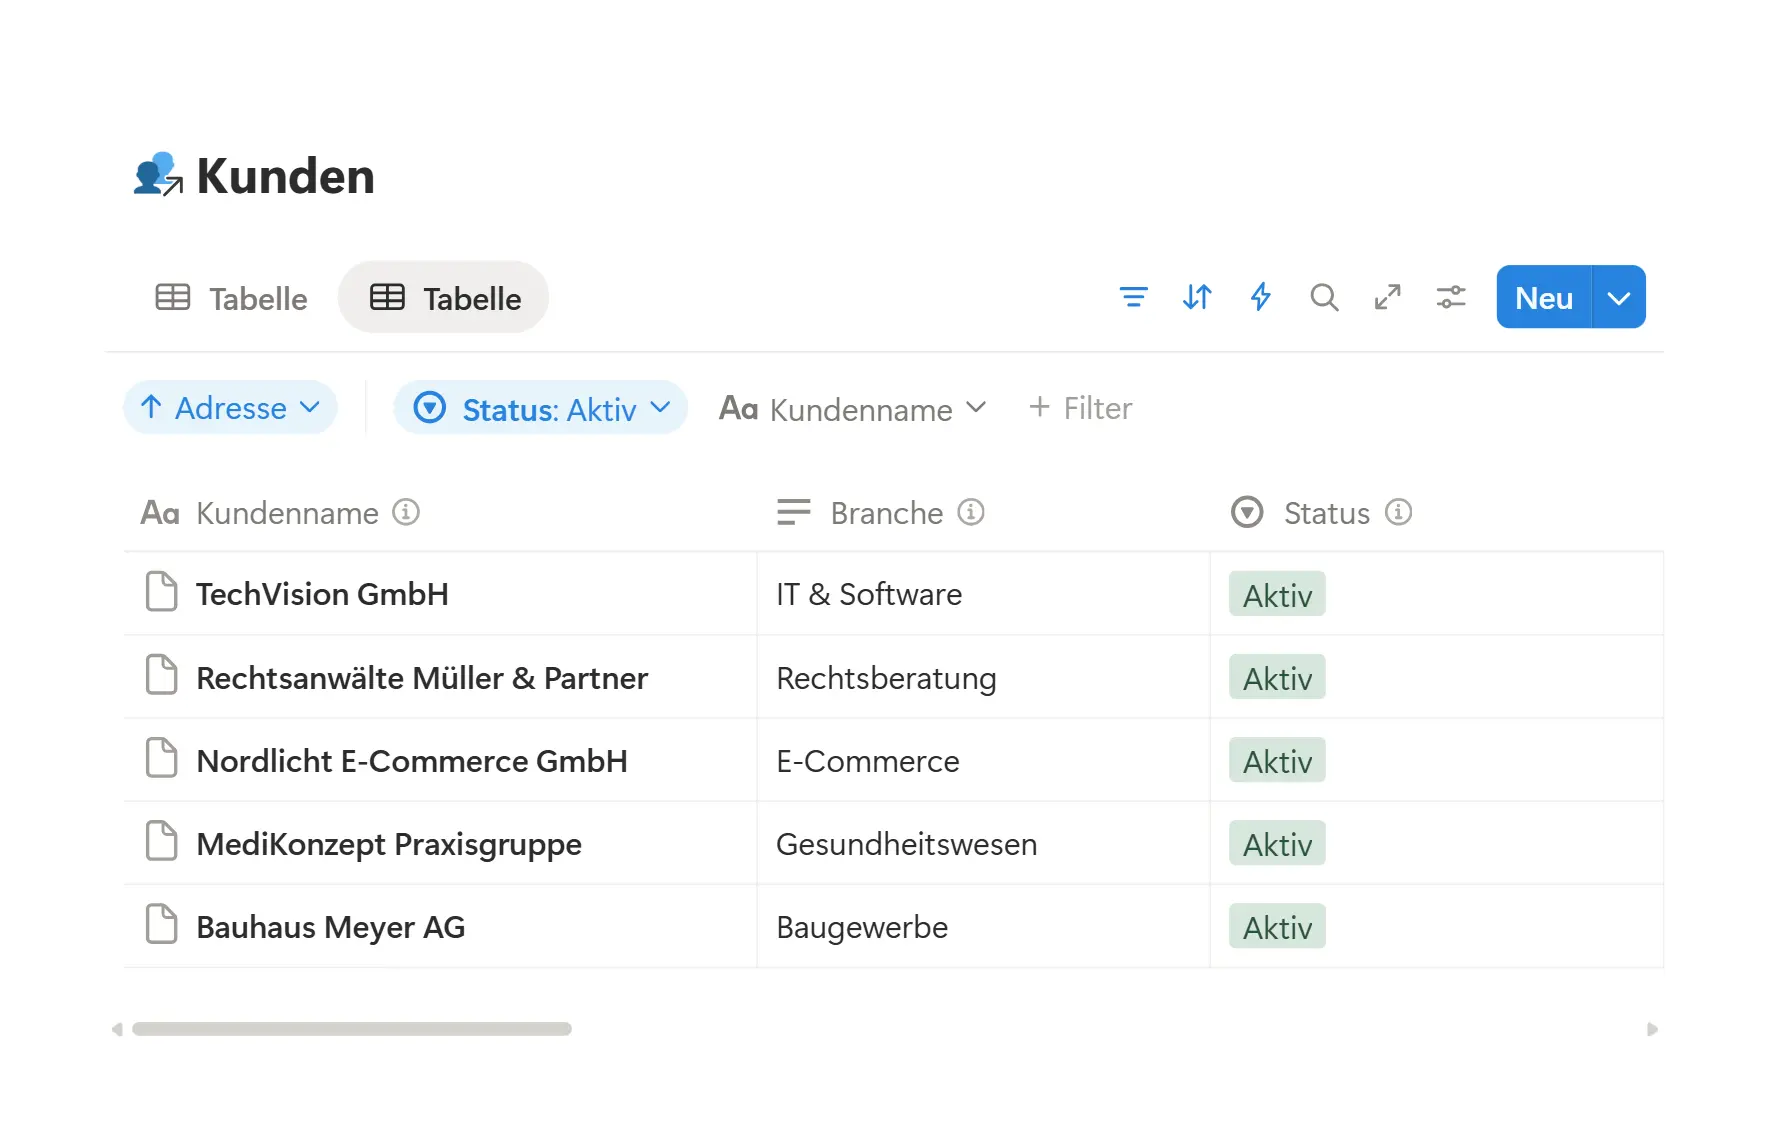This screenshot has height=1125, width=1777.
Task: Open view settings via the sliders icon
Action: click(x=1451, y=297)
